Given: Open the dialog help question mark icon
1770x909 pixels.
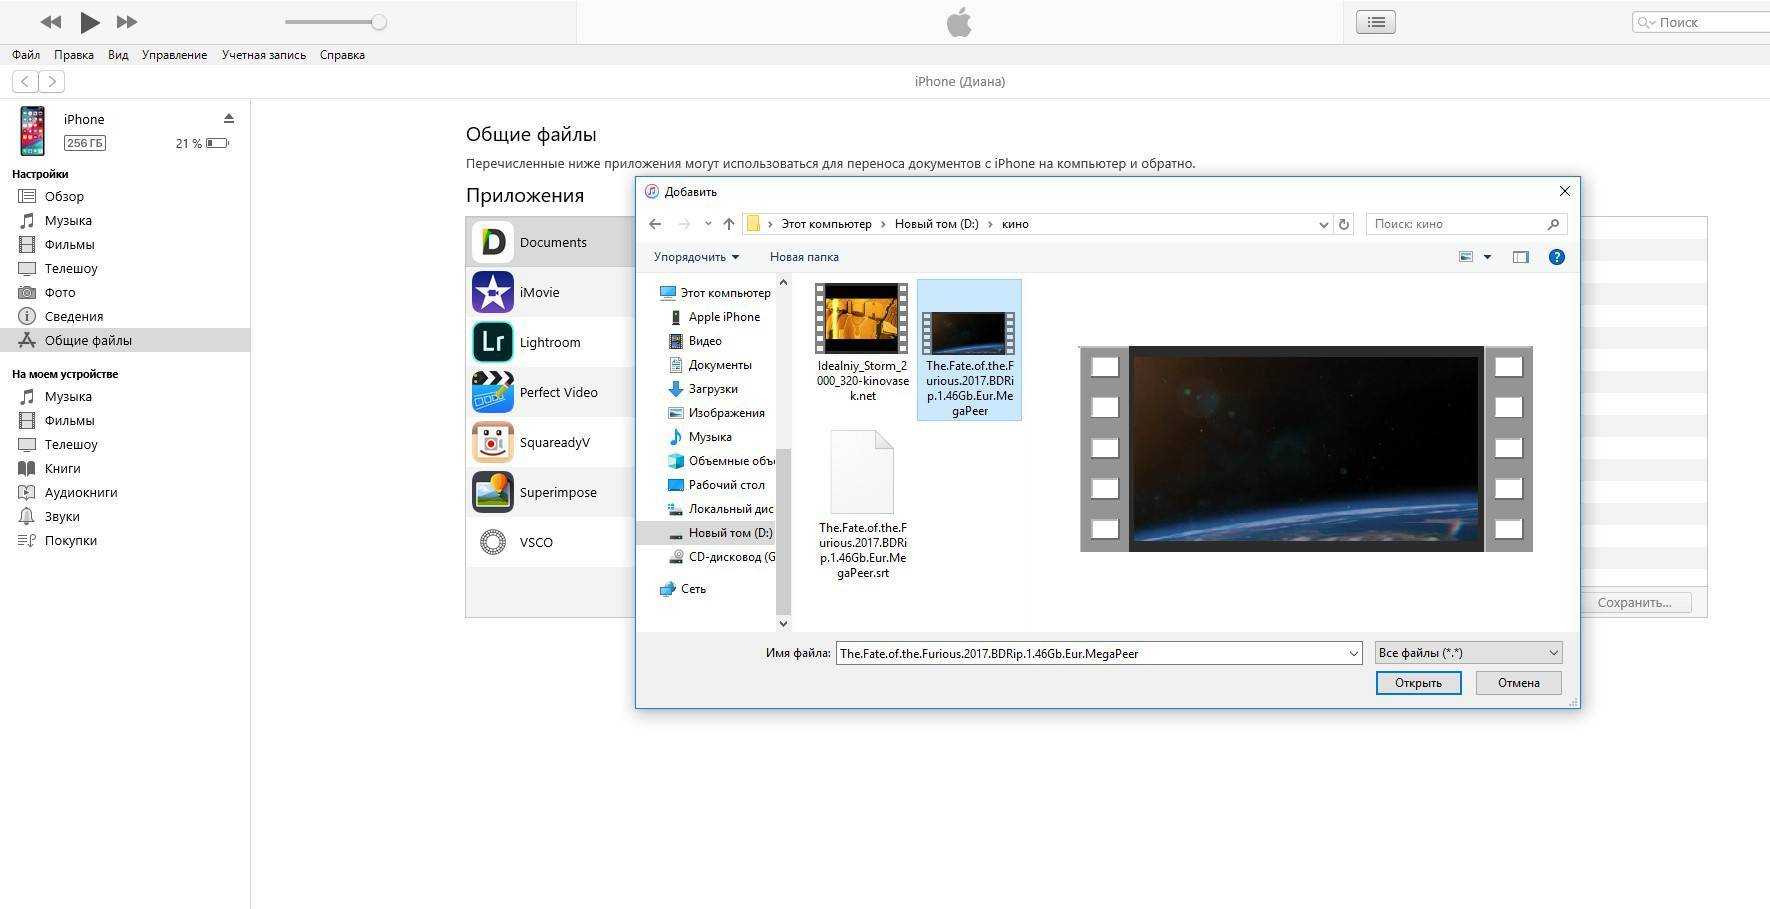Looking at the screenshot, I should coord(1556,257).
